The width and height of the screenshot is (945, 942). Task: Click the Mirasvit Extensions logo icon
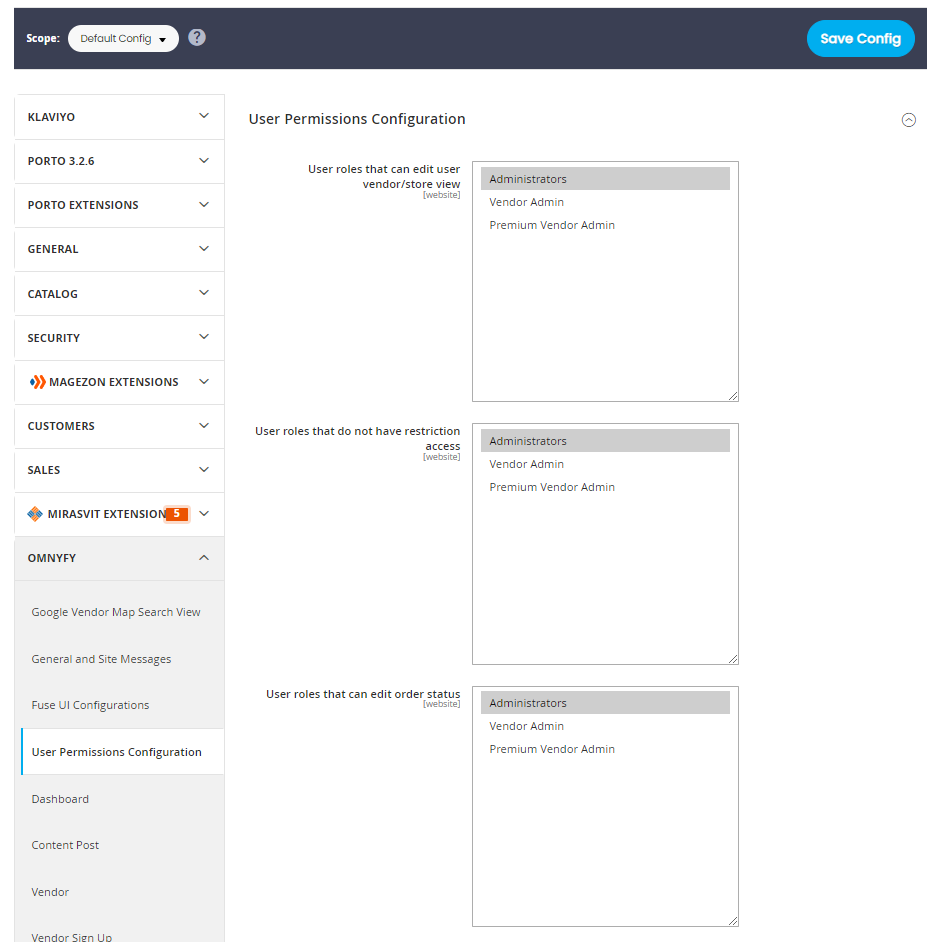click(x=35, y=513)
